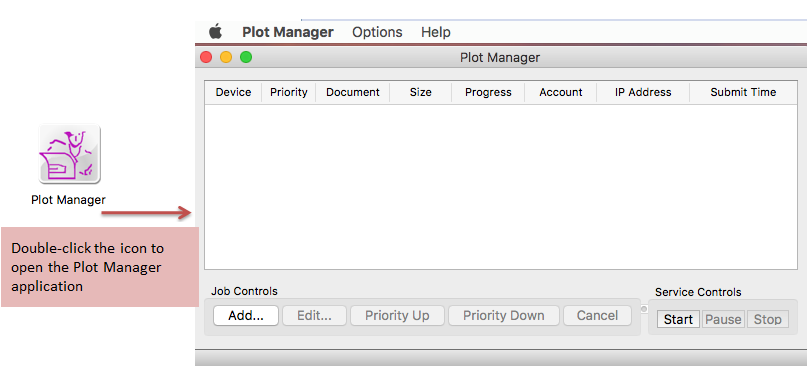
Task: Click the green zoom window button
Action: pyautogui.click(x=246, y=57)
